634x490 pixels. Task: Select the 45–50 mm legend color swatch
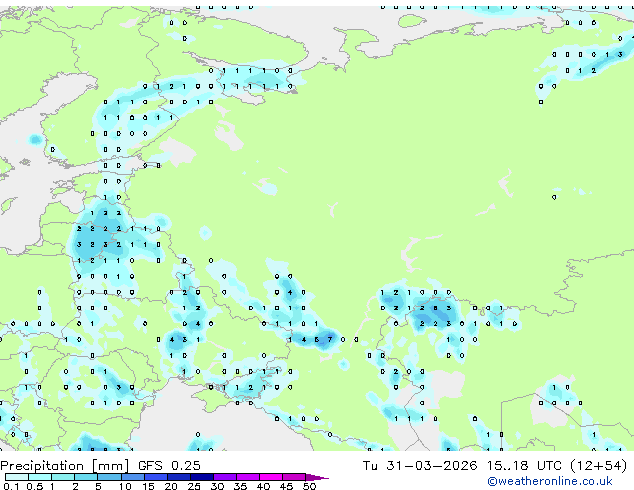(294, 477)
